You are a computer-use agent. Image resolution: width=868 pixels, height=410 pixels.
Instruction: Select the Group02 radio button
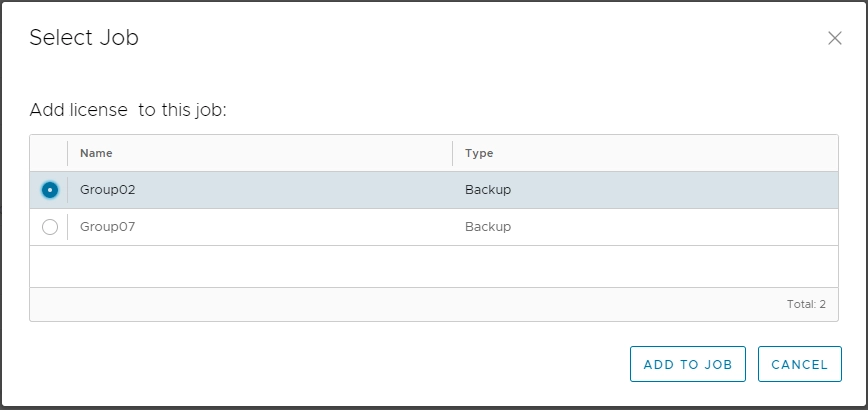(x=50, y=190)
